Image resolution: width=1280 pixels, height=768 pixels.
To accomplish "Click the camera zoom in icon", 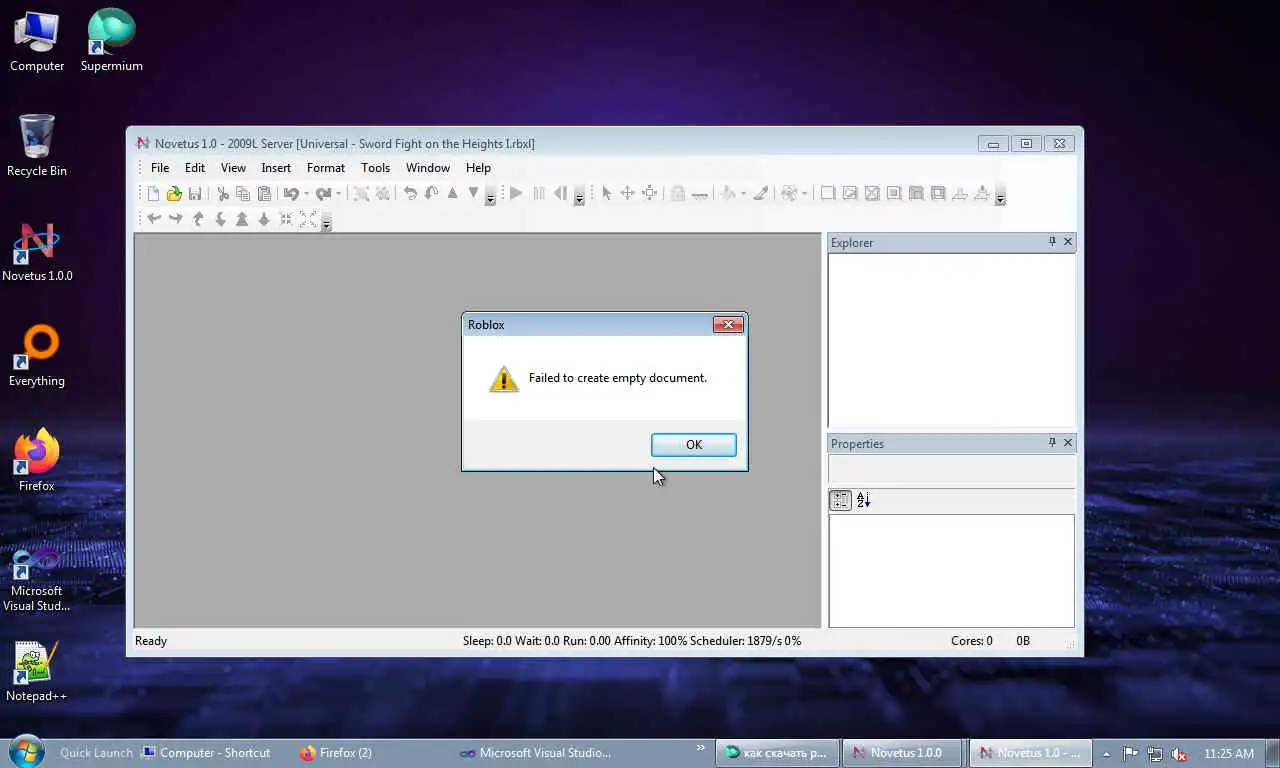I will (x=242, y=219).
